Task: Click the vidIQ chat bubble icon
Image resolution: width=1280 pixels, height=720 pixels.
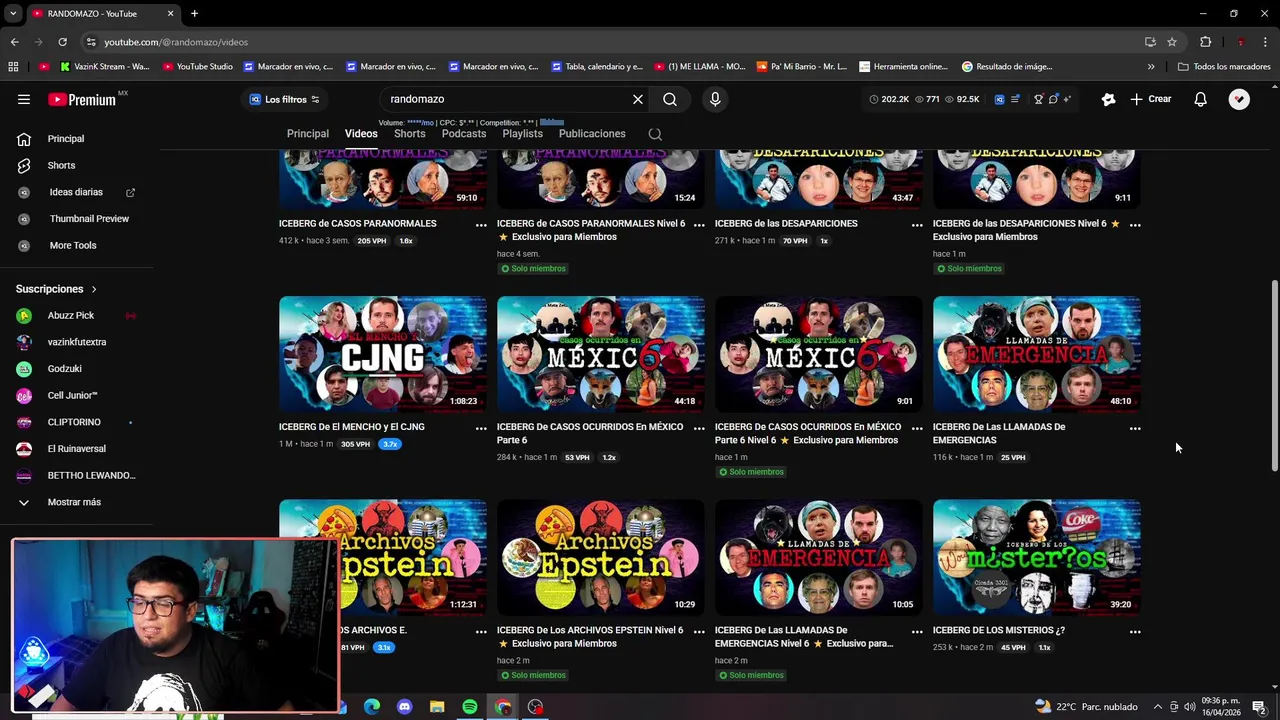Action: click(1053, 99)
